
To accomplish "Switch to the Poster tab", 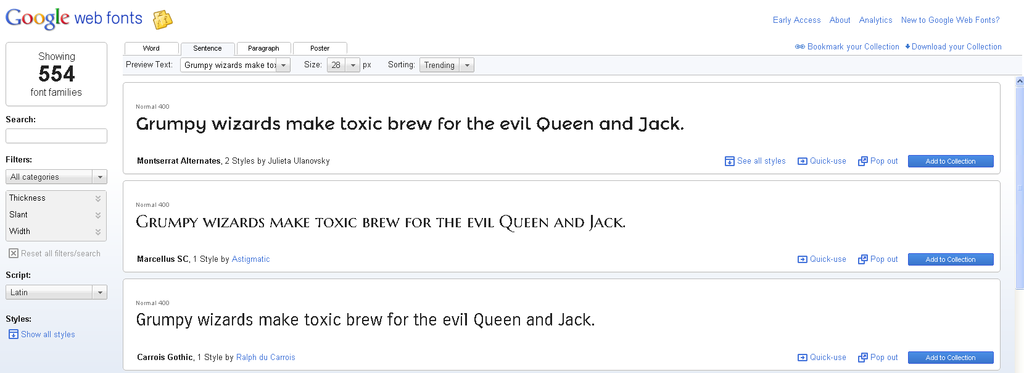I will pos(320,48).
